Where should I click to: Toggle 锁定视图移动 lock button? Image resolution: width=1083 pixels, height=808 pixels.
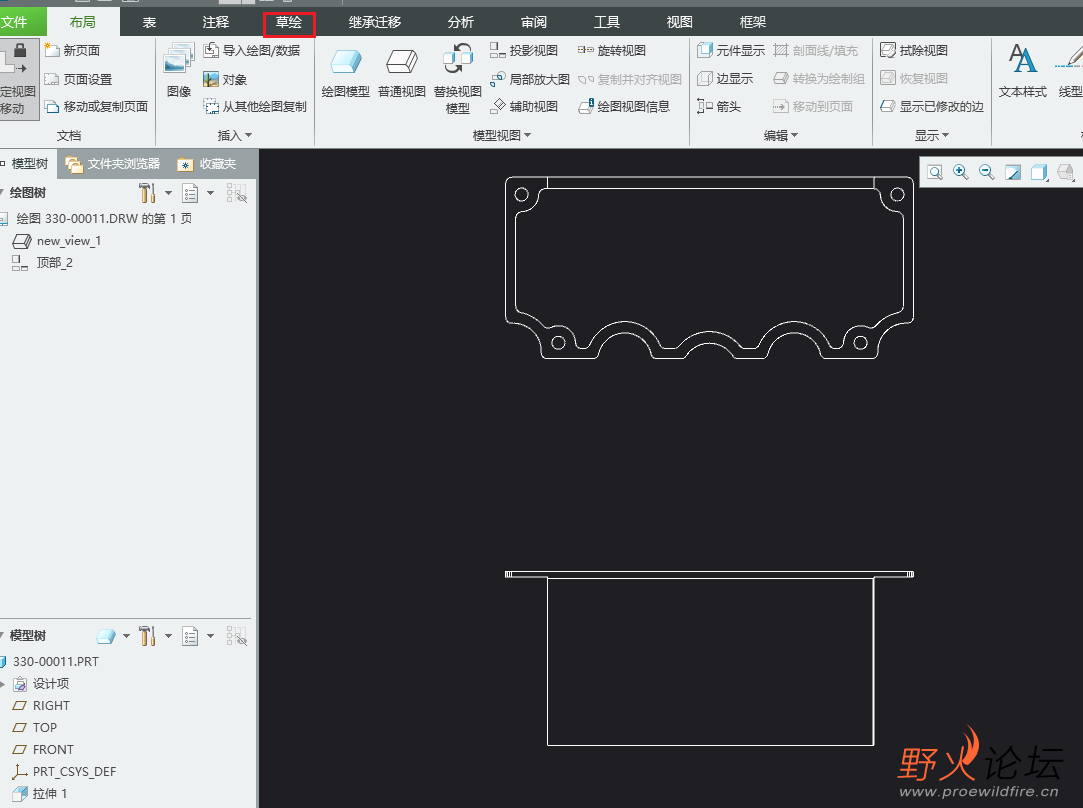(19, 79)
